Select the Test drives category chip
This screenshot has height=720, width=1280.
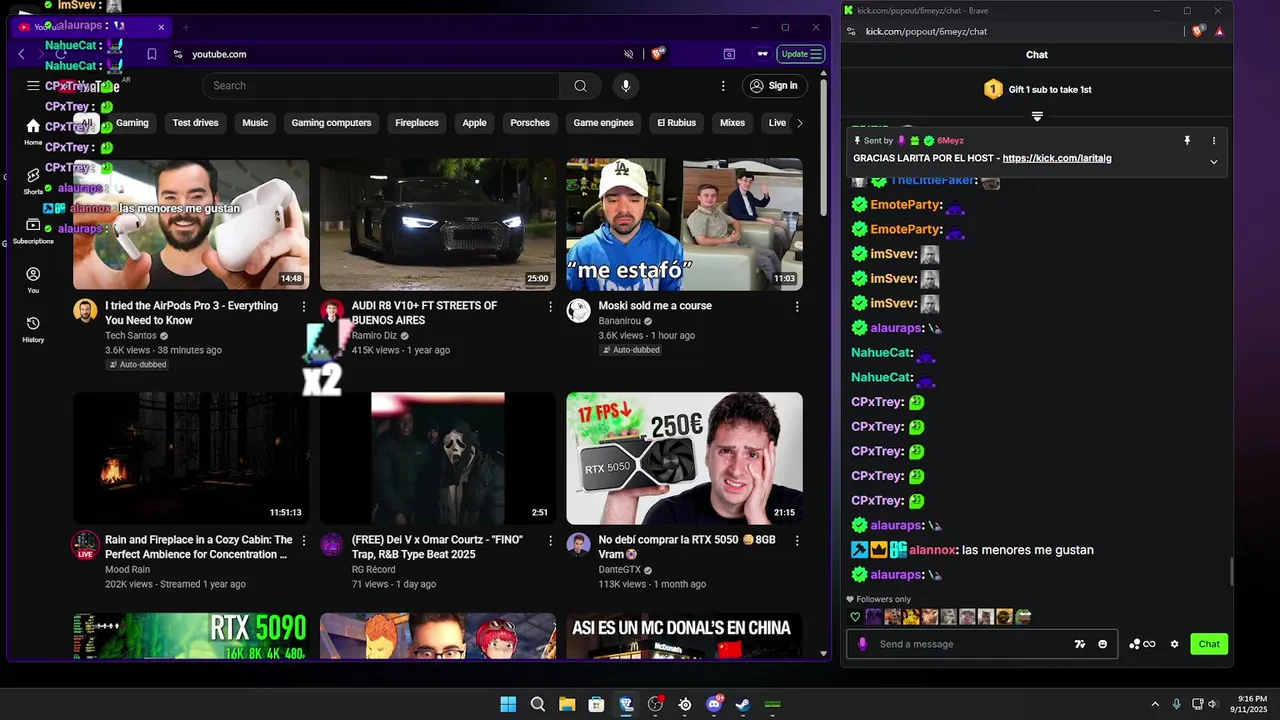pos(195,123)
